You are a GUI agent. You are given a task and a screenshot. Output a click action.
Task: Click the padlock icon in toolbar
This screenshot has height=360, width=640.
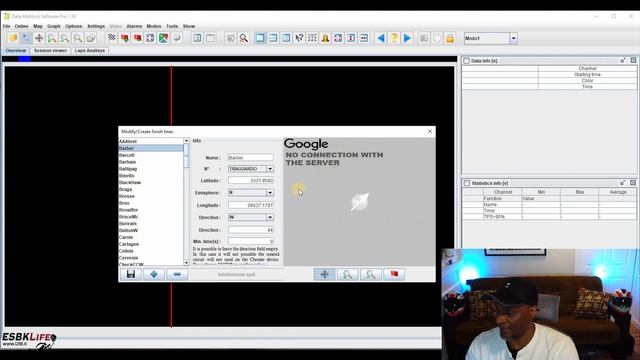coord(450,38)
